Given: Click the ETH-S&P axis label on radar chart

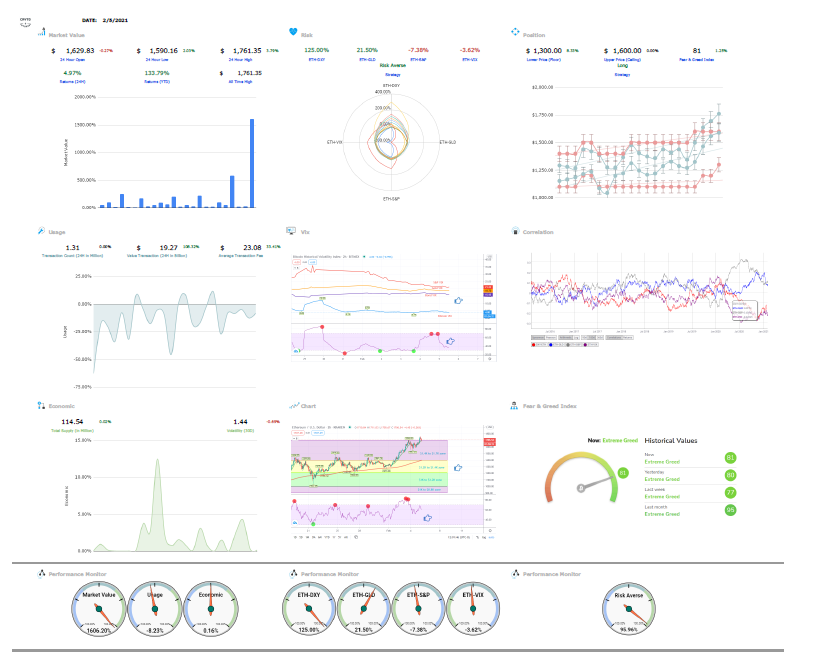Looking at the screenshot, I should (x=391, y=199).
